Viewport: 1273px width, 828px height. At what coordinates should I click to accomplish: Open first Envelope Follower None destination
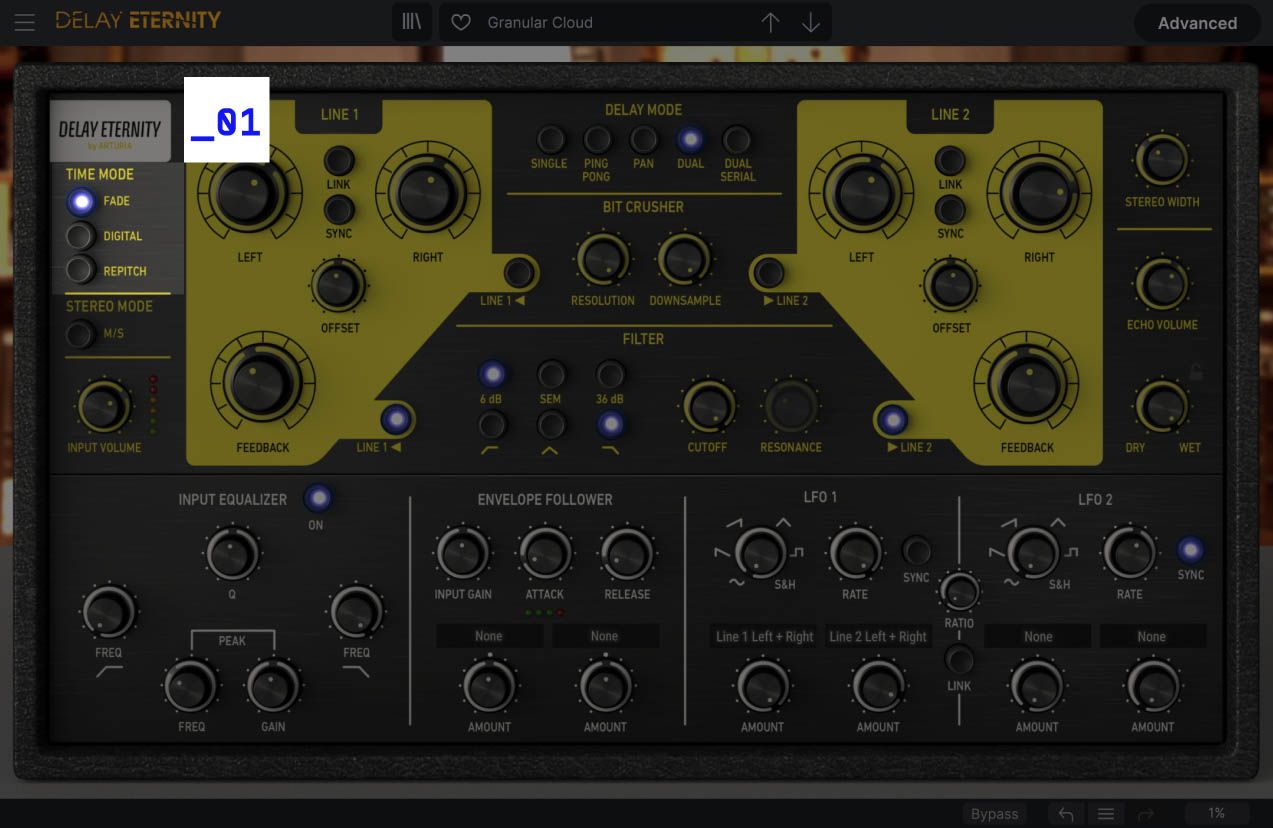point(489,636)
